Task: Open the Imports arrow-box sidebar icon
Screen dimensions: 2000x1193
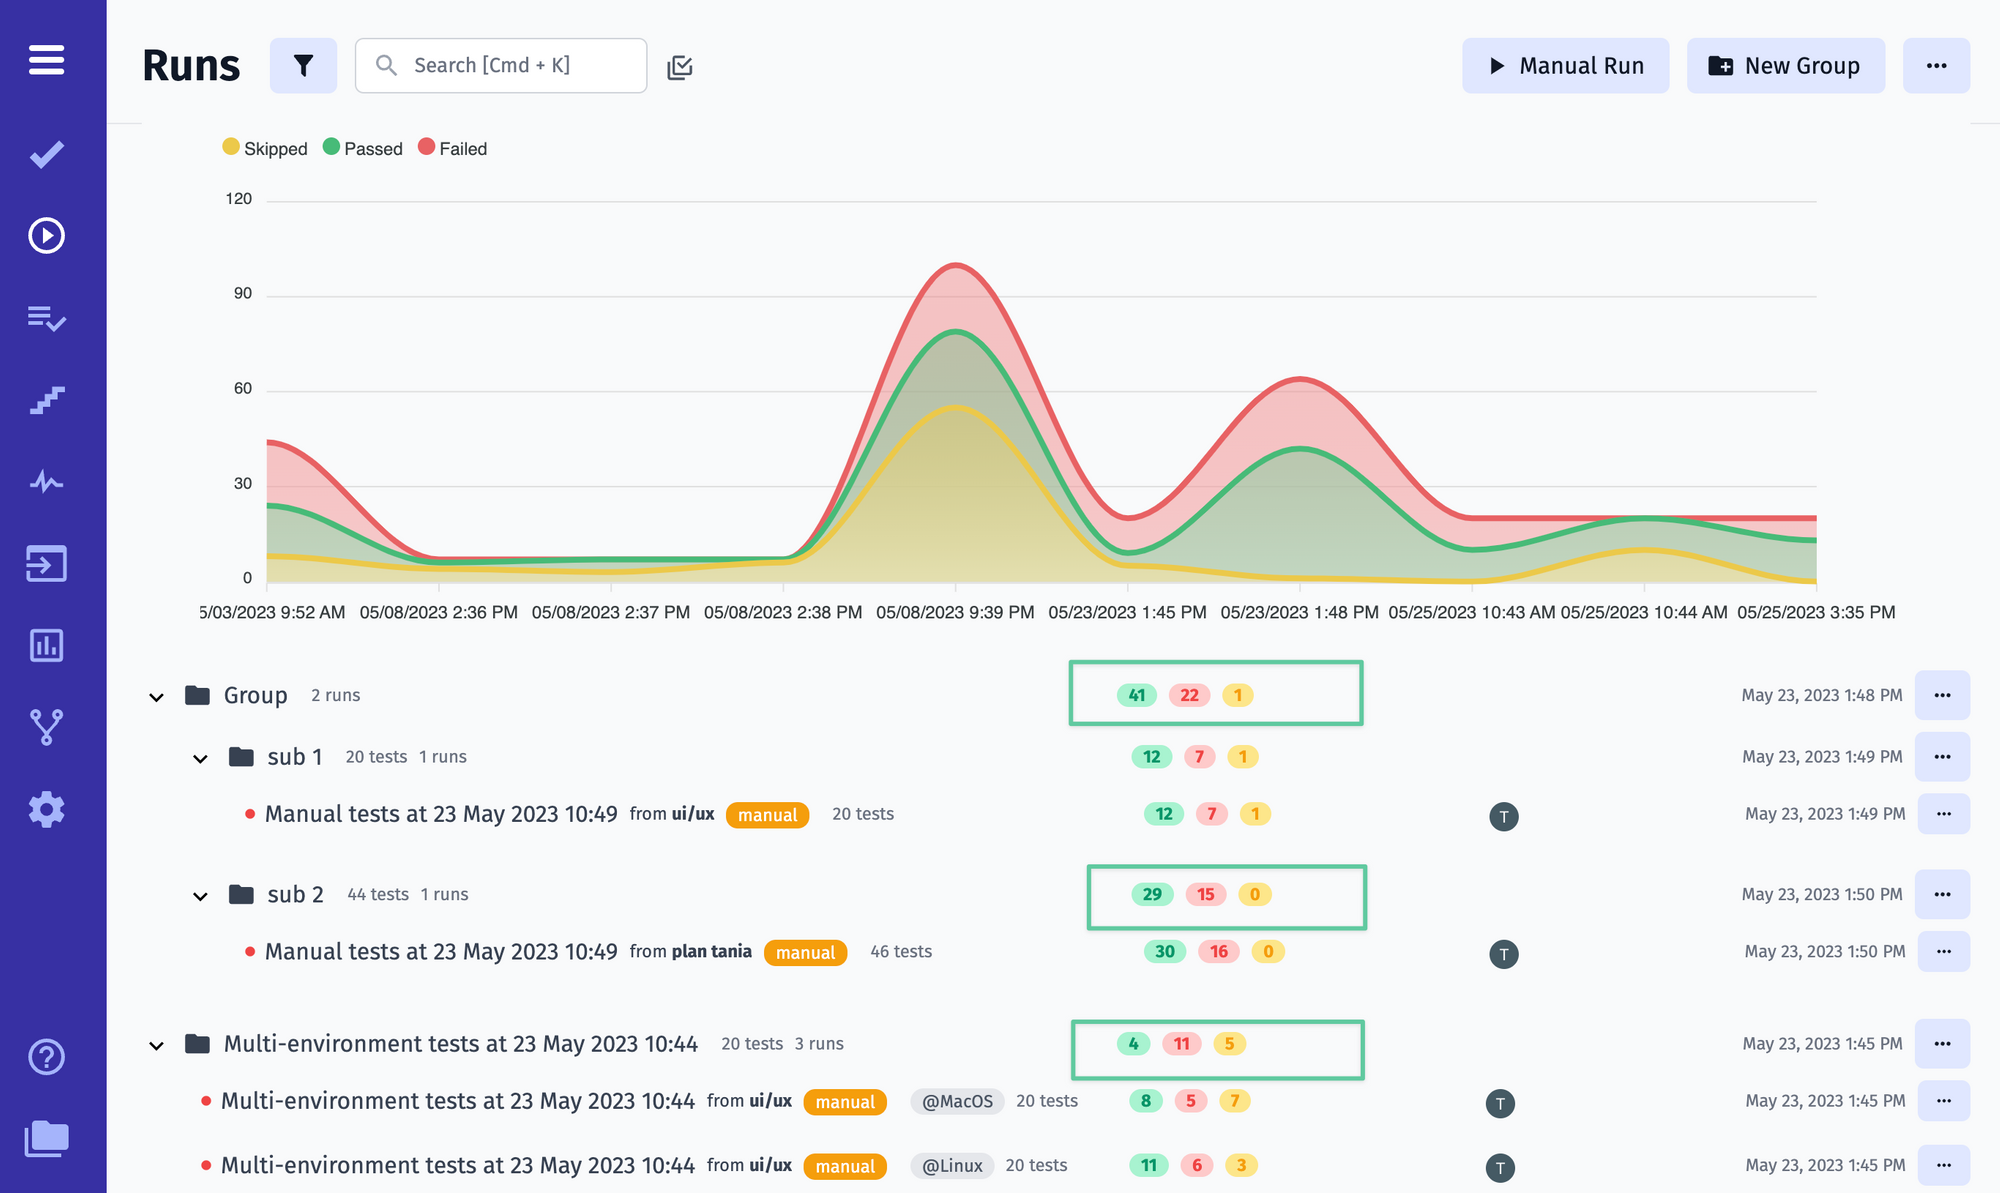Action: tap(46, 564)
